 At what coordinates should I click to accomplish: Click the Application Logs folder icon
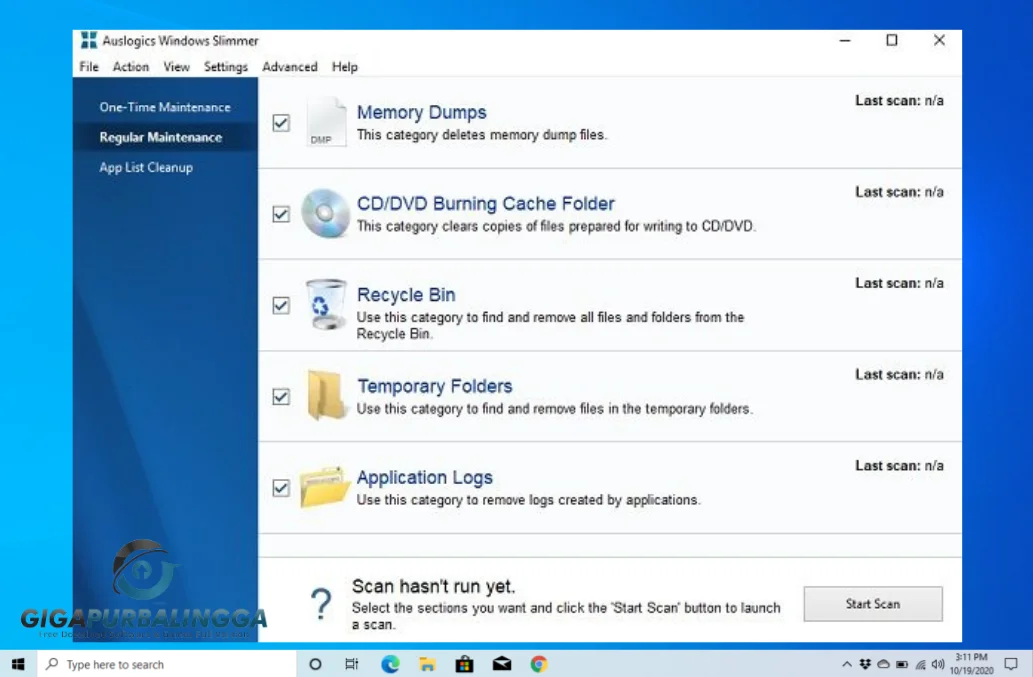(323, 487)
